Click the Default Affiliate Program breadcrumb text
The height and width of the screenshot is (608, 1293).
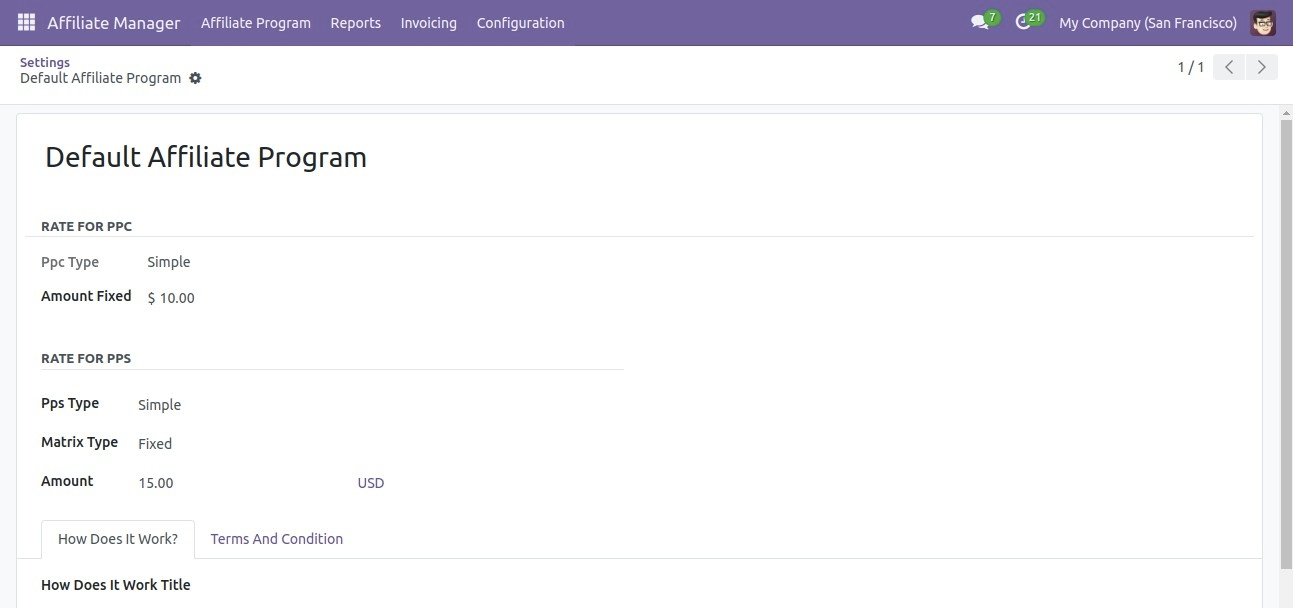101,78
